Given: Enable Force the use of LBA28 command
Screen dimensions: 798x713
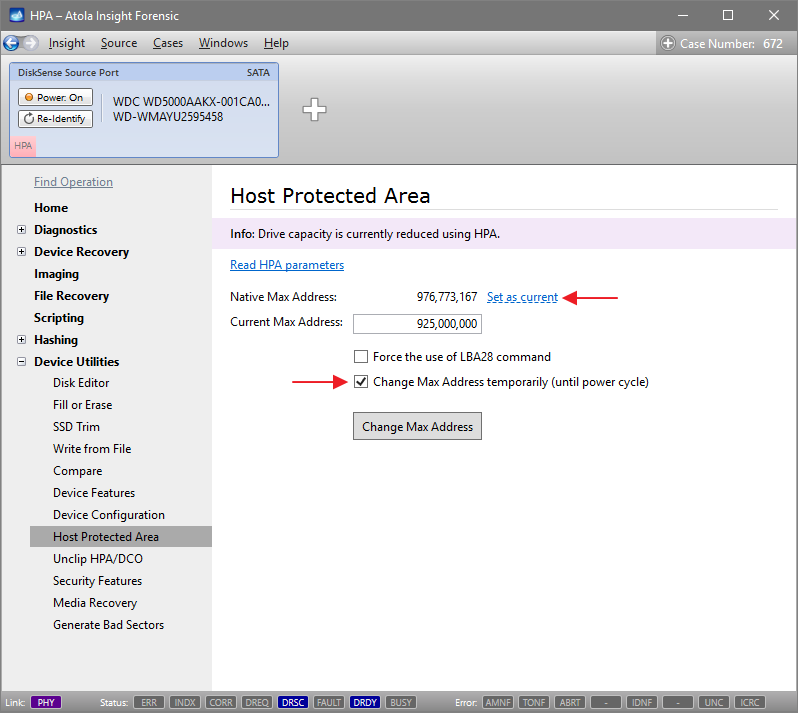Looking at the screenshot, I should click(x=361, y=357).
